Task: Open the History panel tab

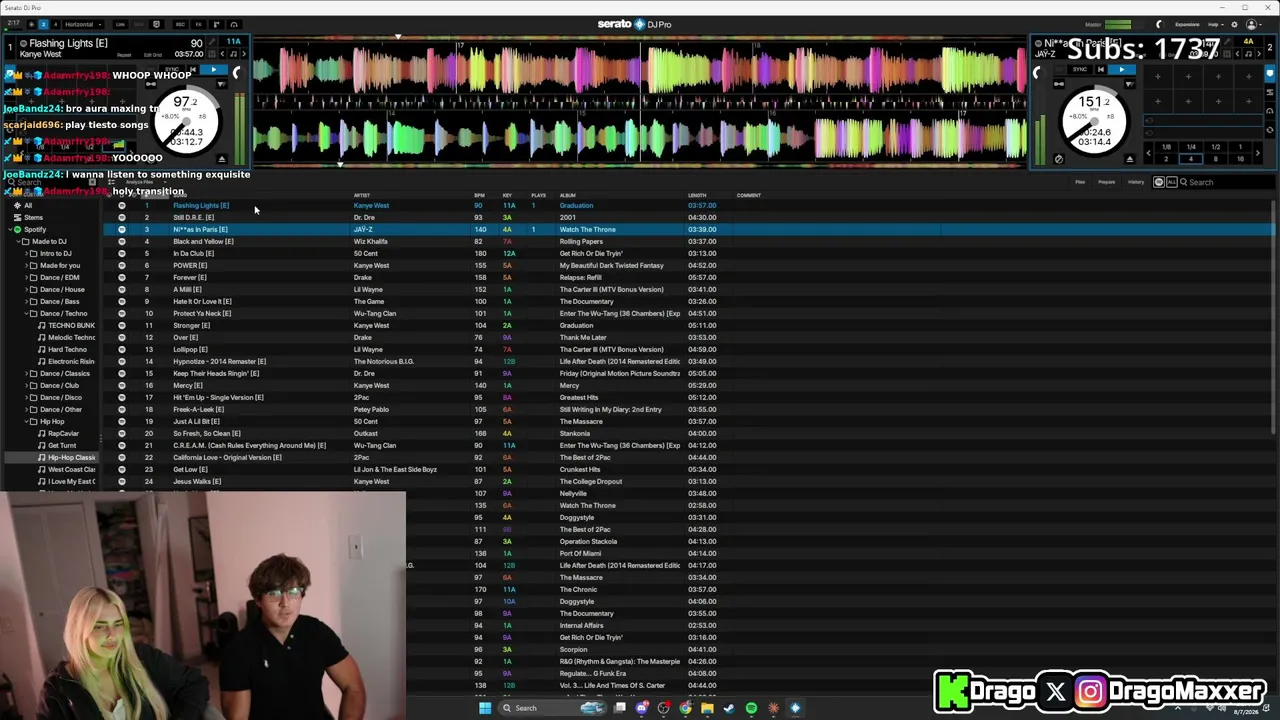Action: click(1136, 182)
